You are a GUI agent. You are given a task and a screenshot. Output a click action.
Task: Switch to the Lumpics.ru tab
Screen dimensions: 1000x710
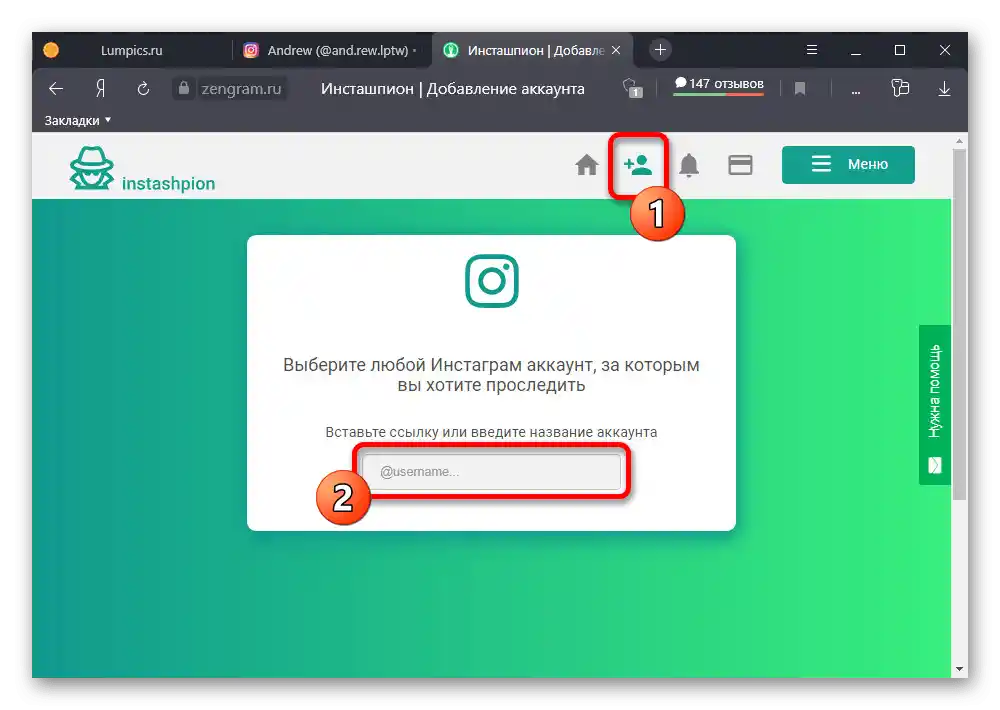[x=131, y=50]
